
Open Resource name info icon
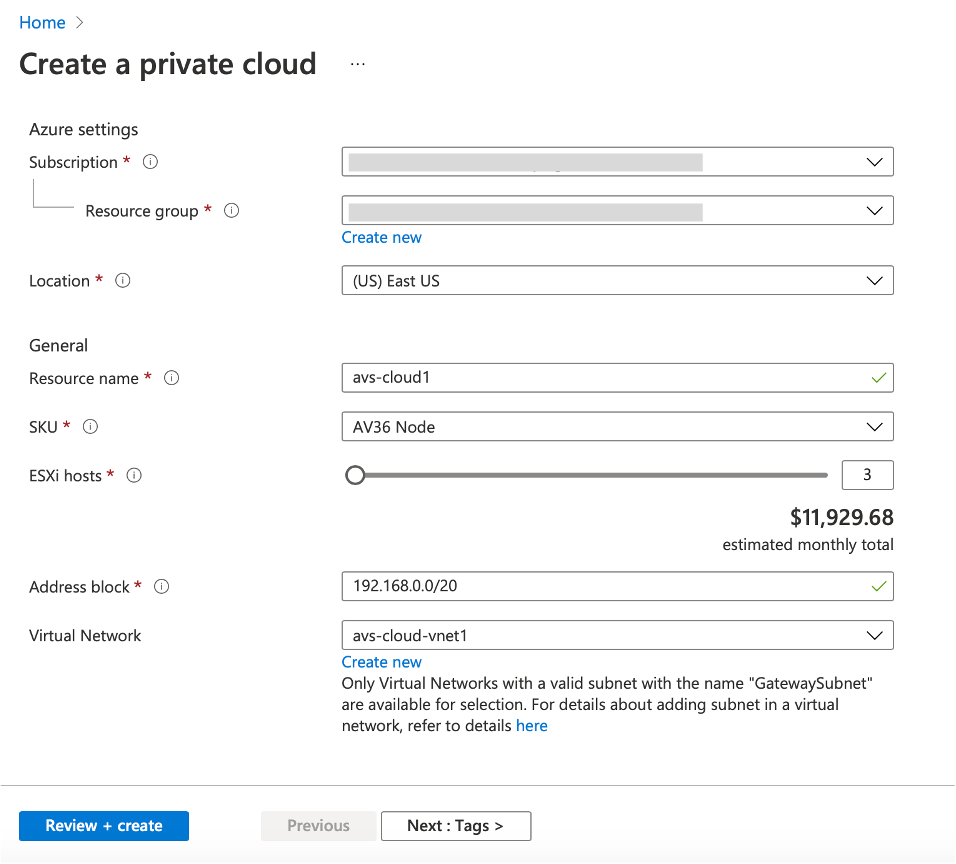(x=172, y=378)
